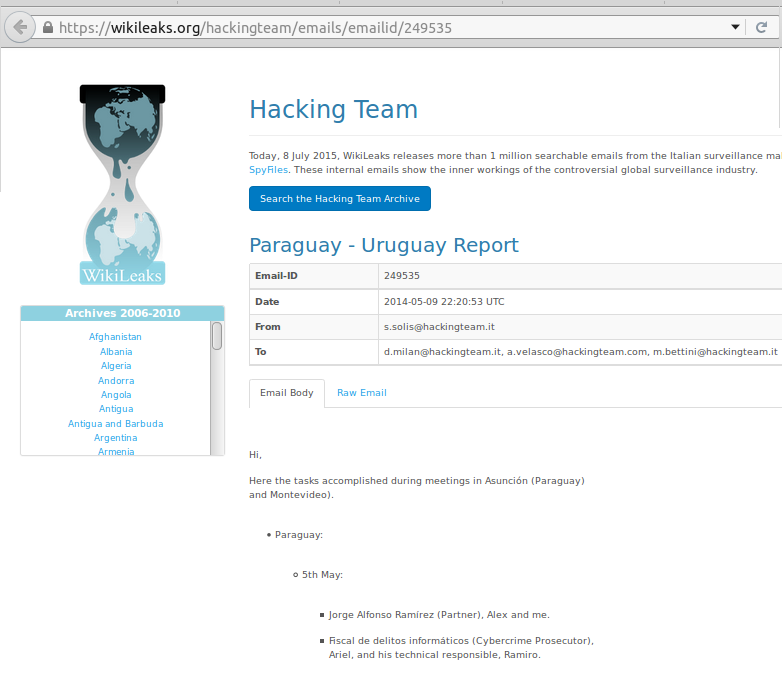This screenshot has width=782, height=685.
Task: Select the Email Body tab
Action: [x=287, y=393]
